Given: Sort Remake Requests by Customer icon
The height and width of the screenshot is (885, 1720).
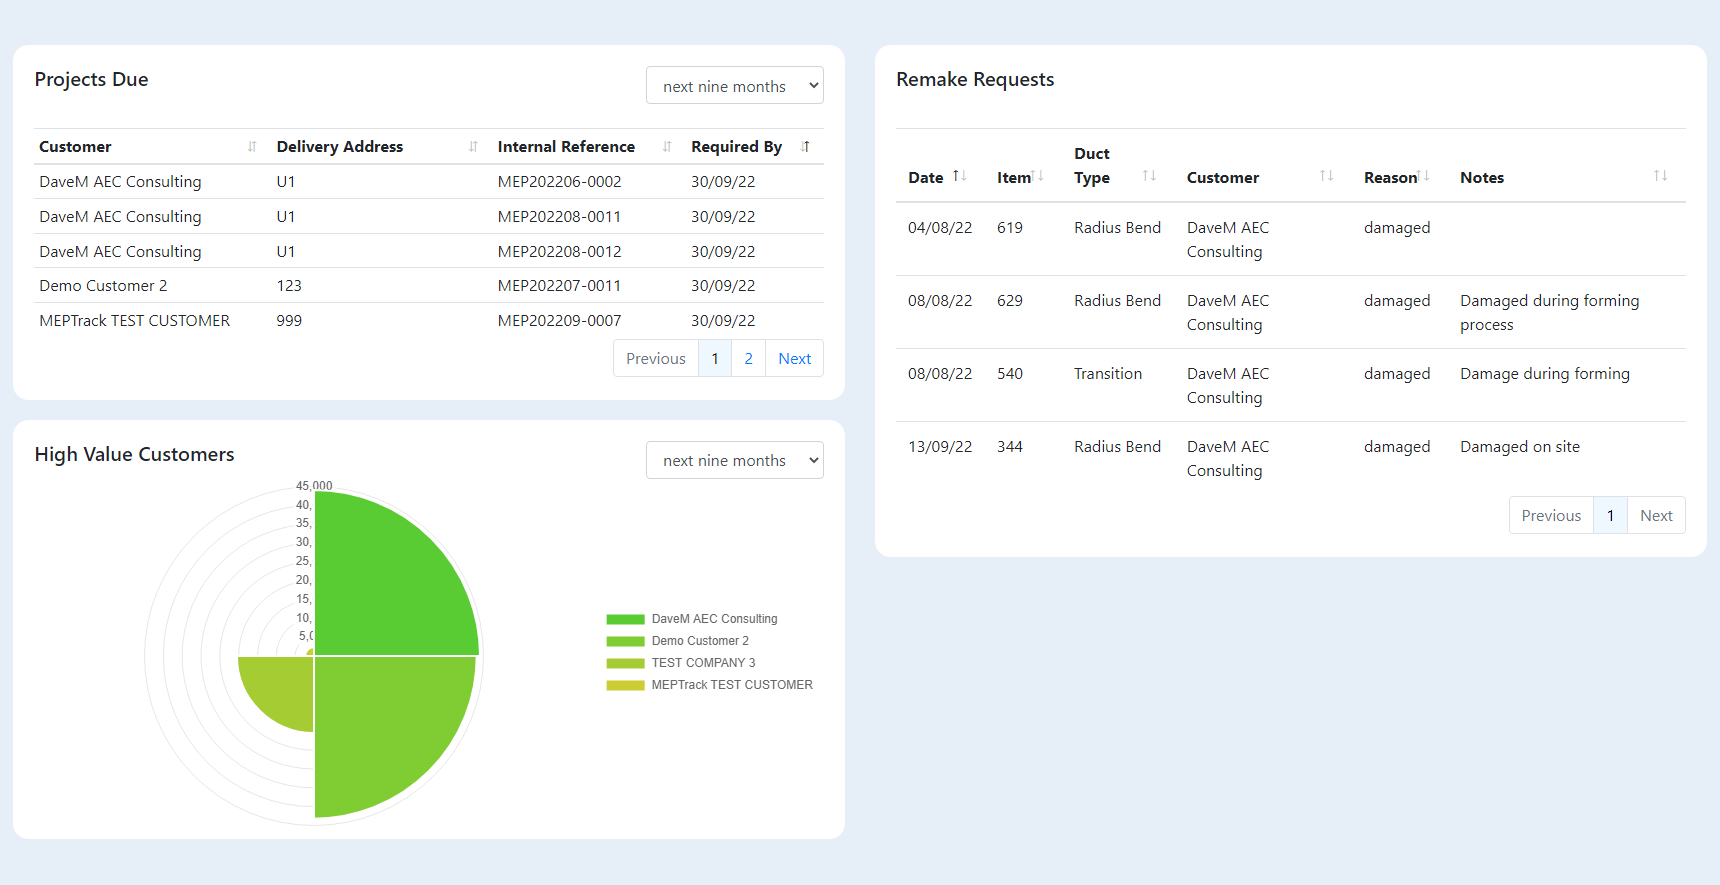Looking at the screenshot, I should pyautogui.click(x=1326, y=176).
